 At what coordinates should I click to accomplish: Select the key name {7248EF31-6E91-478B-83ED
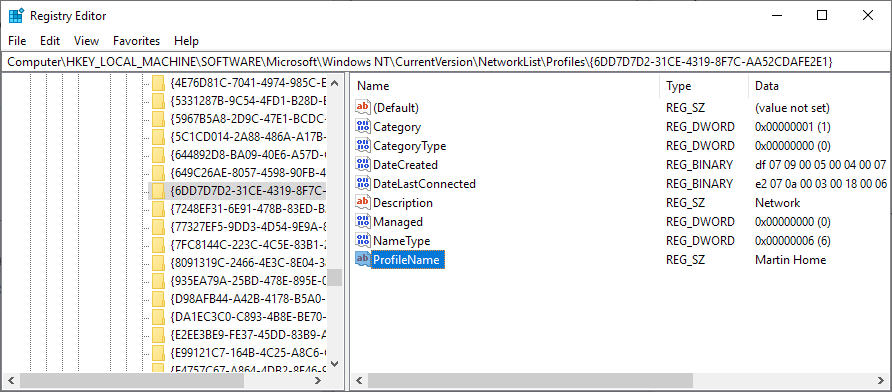[248, 209]
